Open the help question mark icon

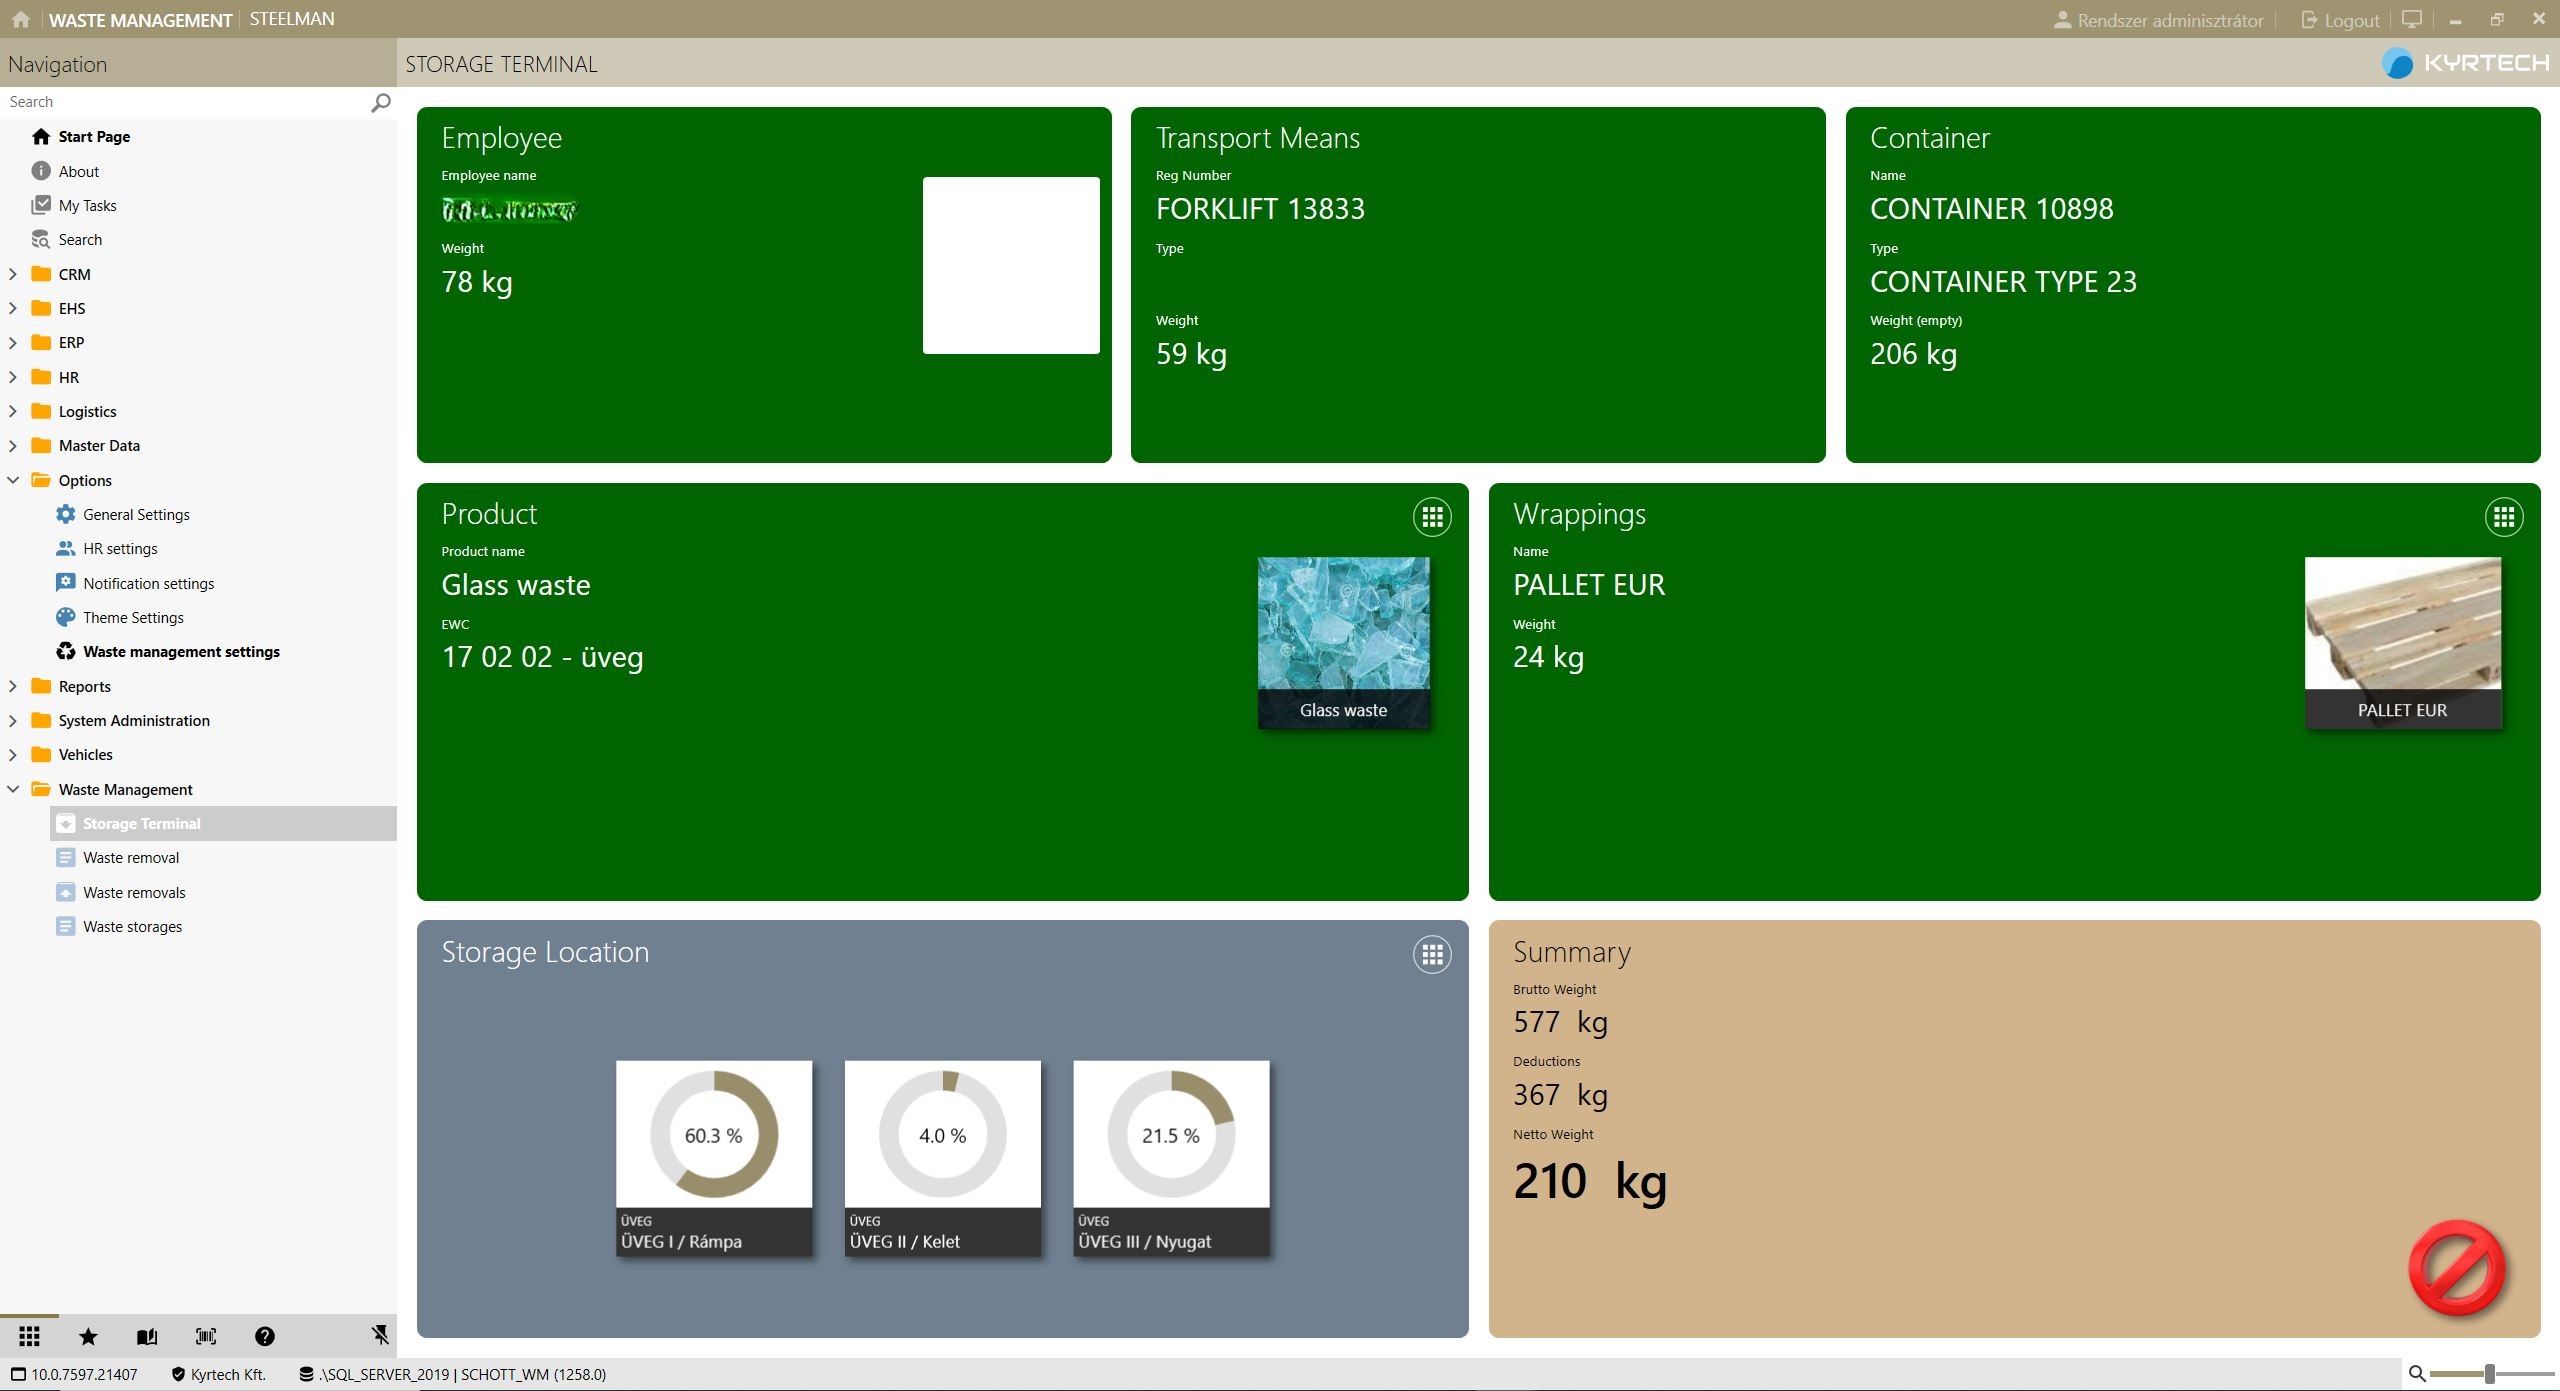tap(264, 1336)
